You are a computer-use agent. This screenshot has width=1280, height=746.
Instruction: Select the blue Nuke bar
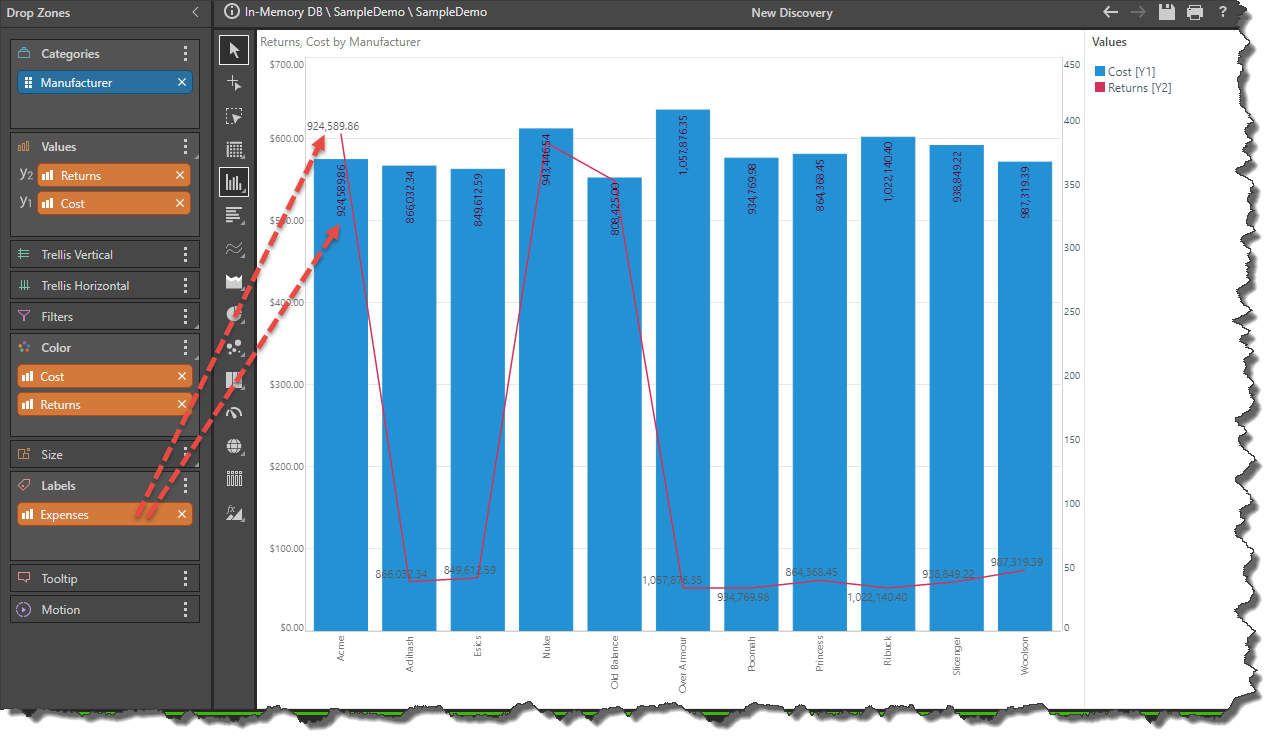(x=546, y=380)
